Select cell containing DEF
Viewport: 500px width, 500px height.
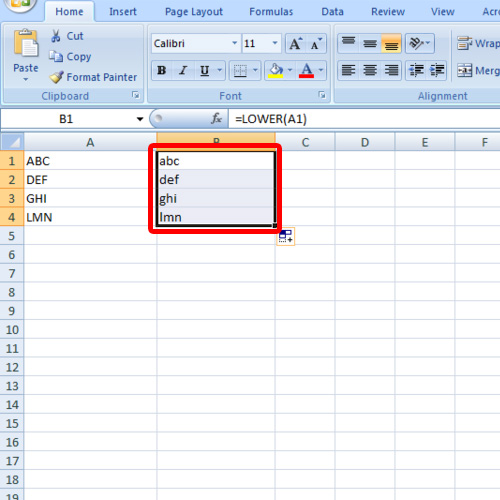90,180
